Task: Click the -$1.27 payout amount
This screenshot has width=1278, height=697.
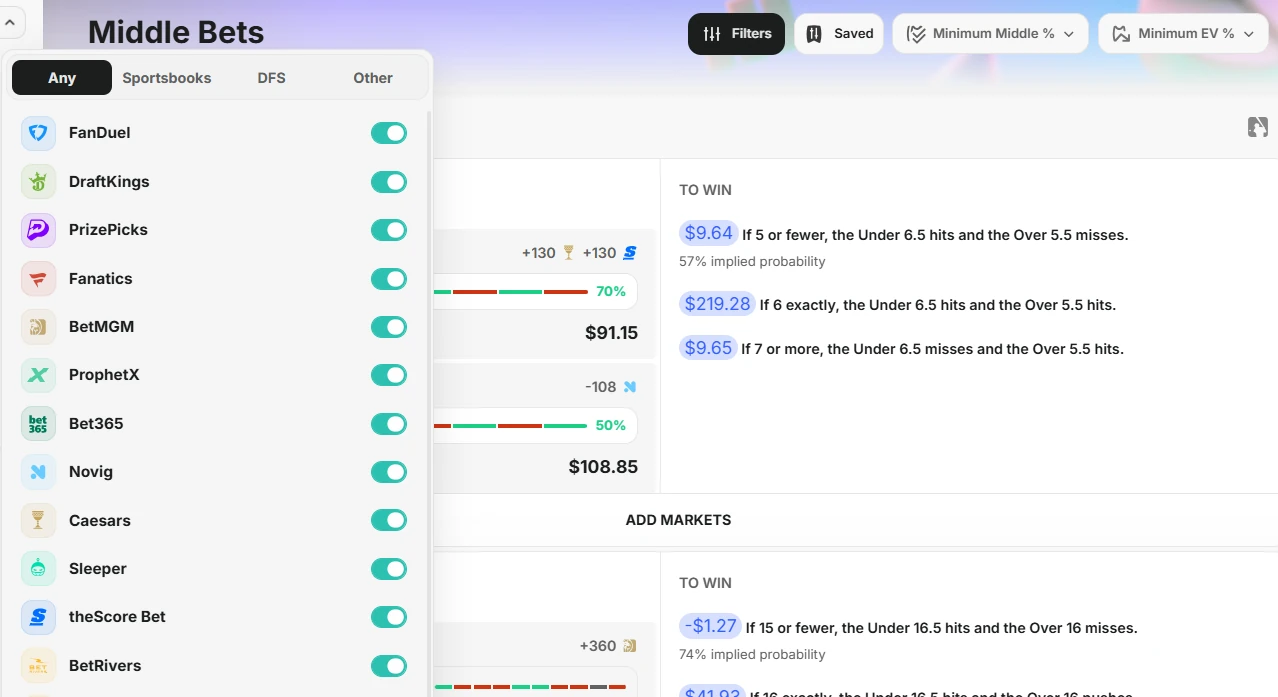Action: point(710,626)
